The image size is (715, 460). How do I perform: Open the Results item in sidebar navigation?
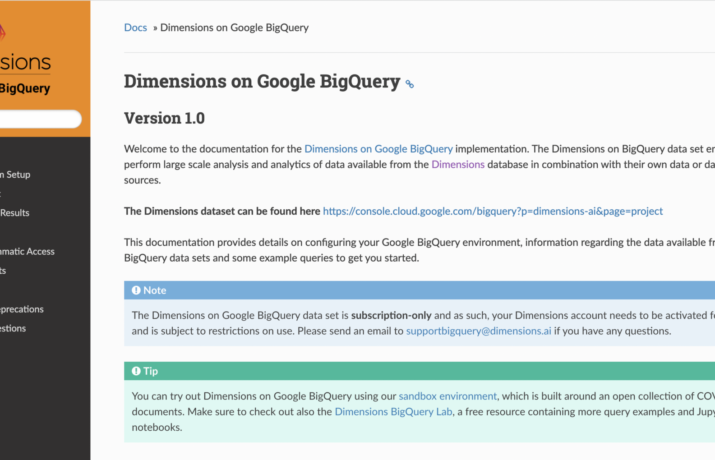click(16, 213)
